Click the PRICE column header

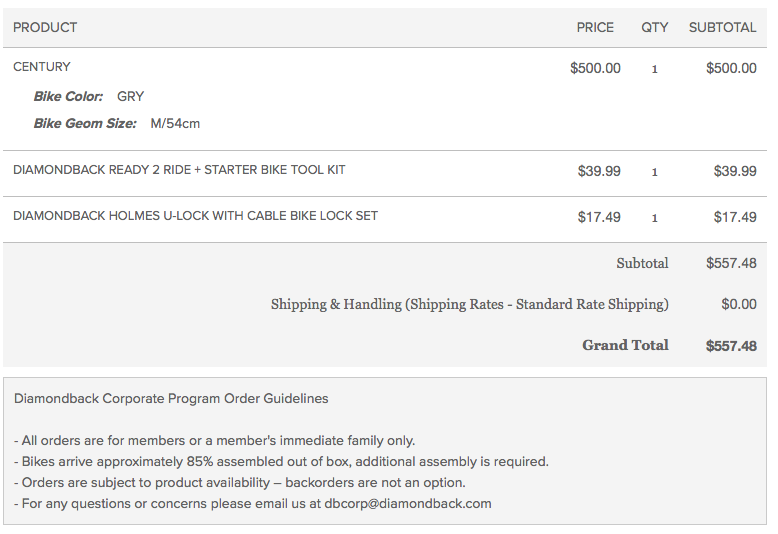click(x=595, y=27)
